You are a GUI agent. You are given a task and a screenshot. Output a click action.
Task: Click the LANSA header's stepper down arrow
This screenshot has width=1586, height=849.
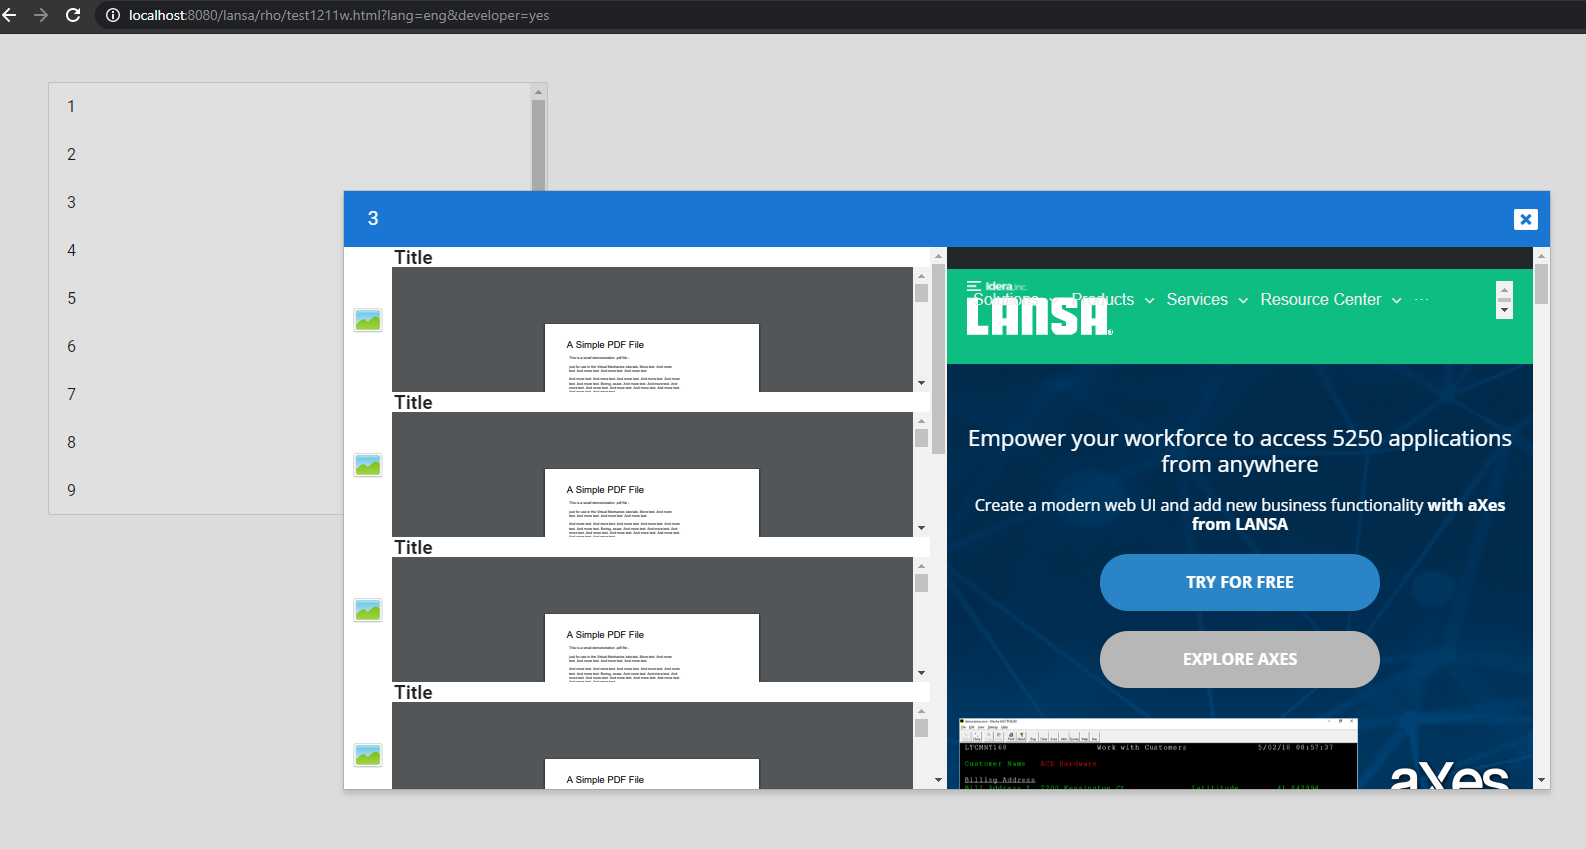click(x=1504, y=310)
